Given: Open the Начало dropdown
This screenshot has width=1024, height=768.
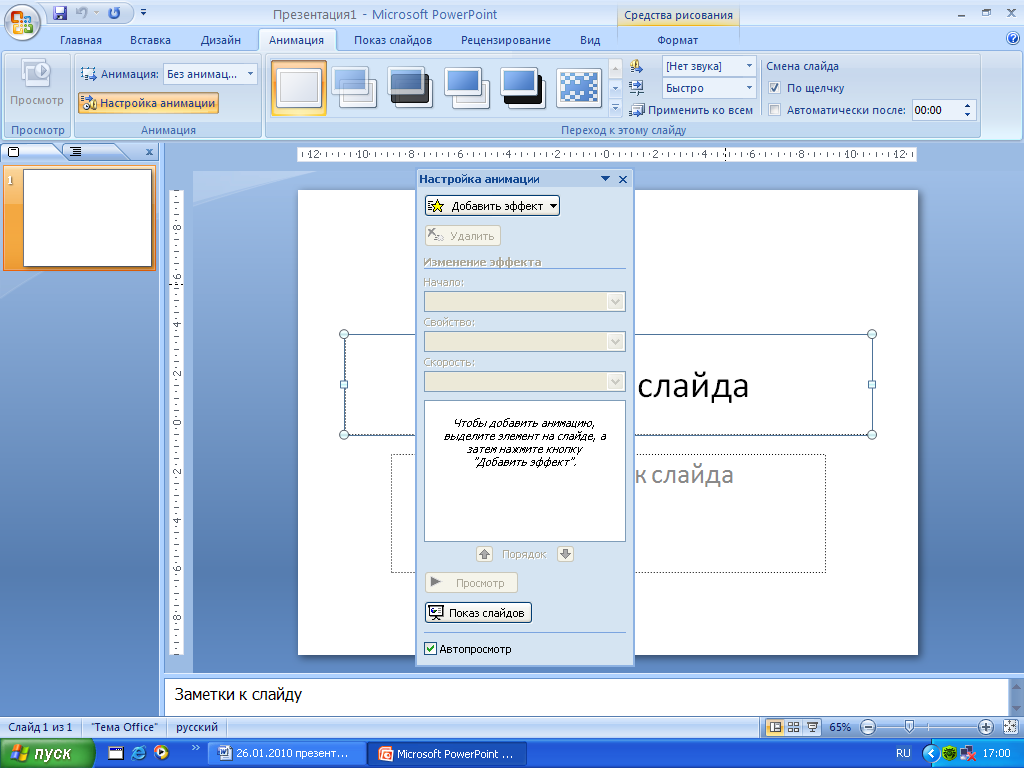Looking at the screenshot, I should [524, 302].
